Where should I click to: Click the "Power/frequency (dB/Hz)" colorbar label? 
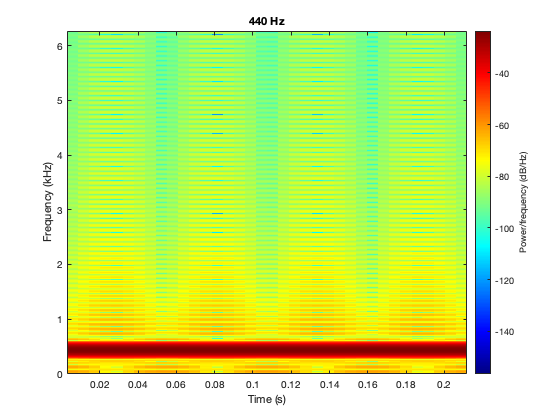[523, 202]
